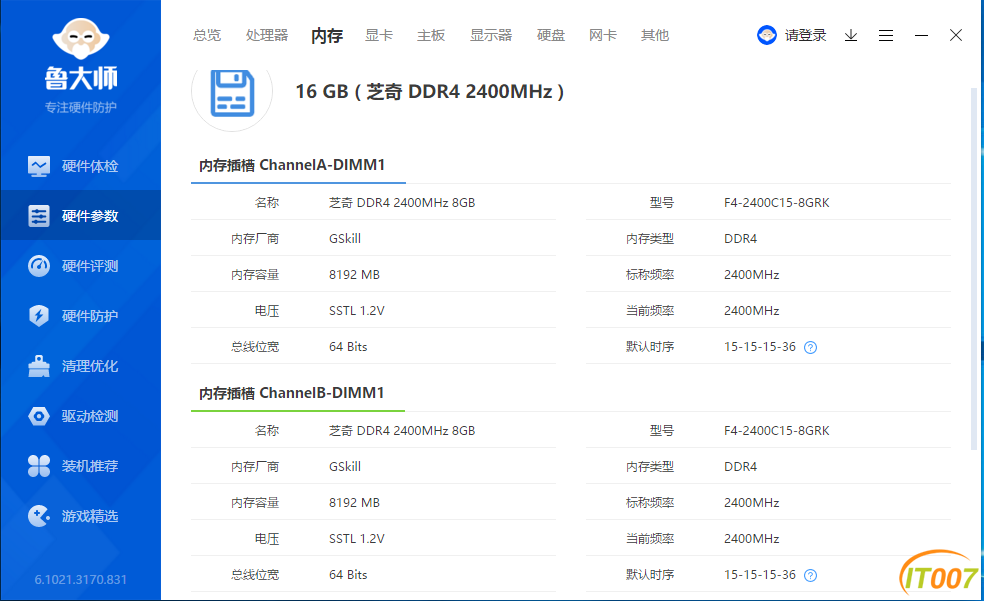Click the 16 GB 芝奇 DDR4 2400MHz title

point(430,92)
